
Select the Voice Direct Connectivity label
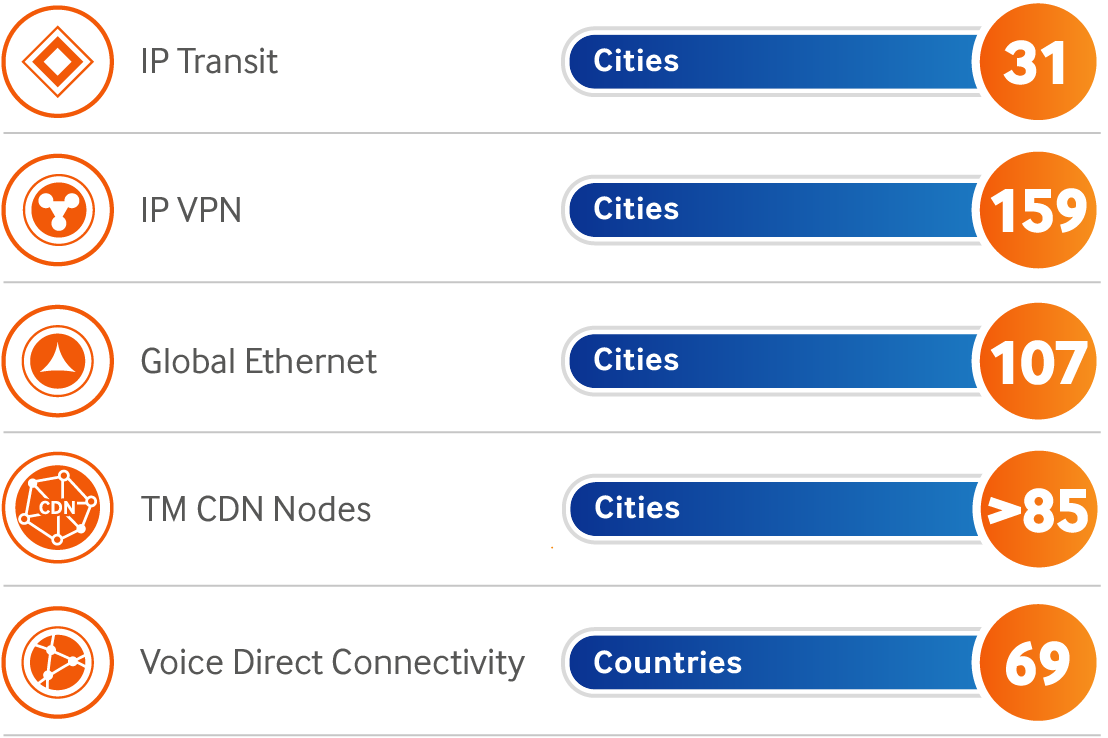click(332, 662)
